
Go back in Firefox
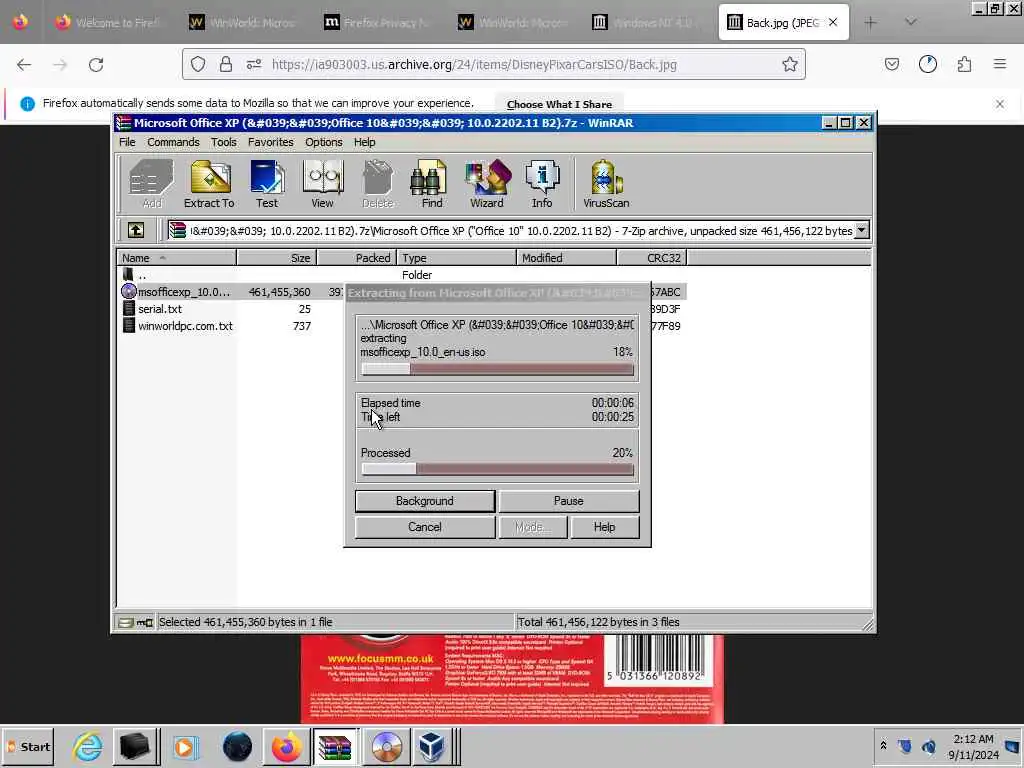pos(24,65)
